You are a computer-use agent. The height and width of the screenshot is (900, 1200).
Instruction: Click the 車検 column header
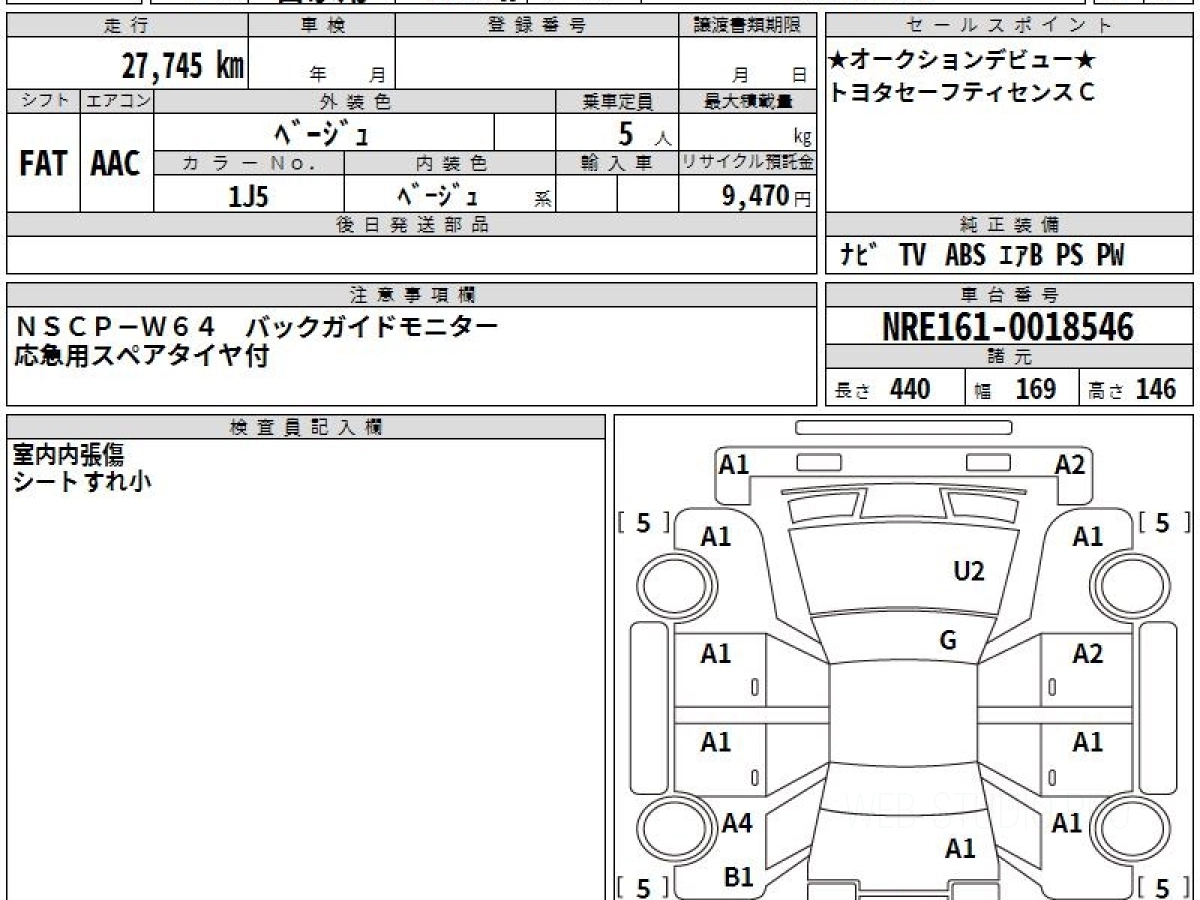click(x=321, y=26)
